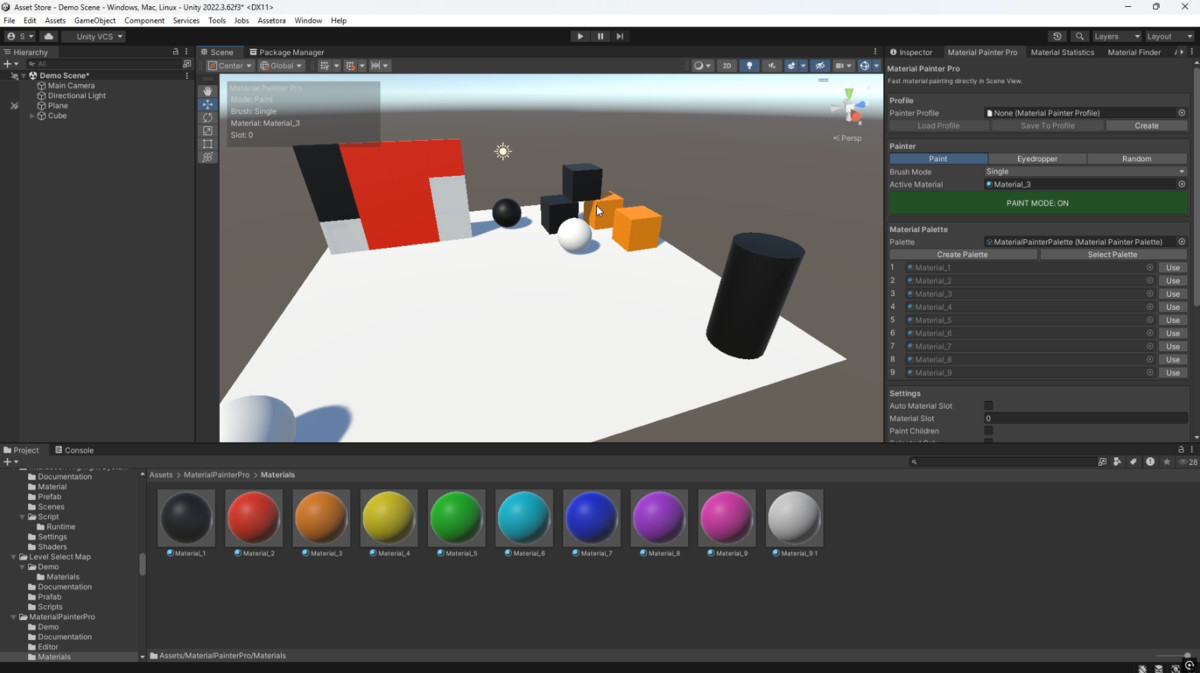This screenshot has height=673, width=1200.
Task: Click the Project add plus icon
Action: click(9, 462)
